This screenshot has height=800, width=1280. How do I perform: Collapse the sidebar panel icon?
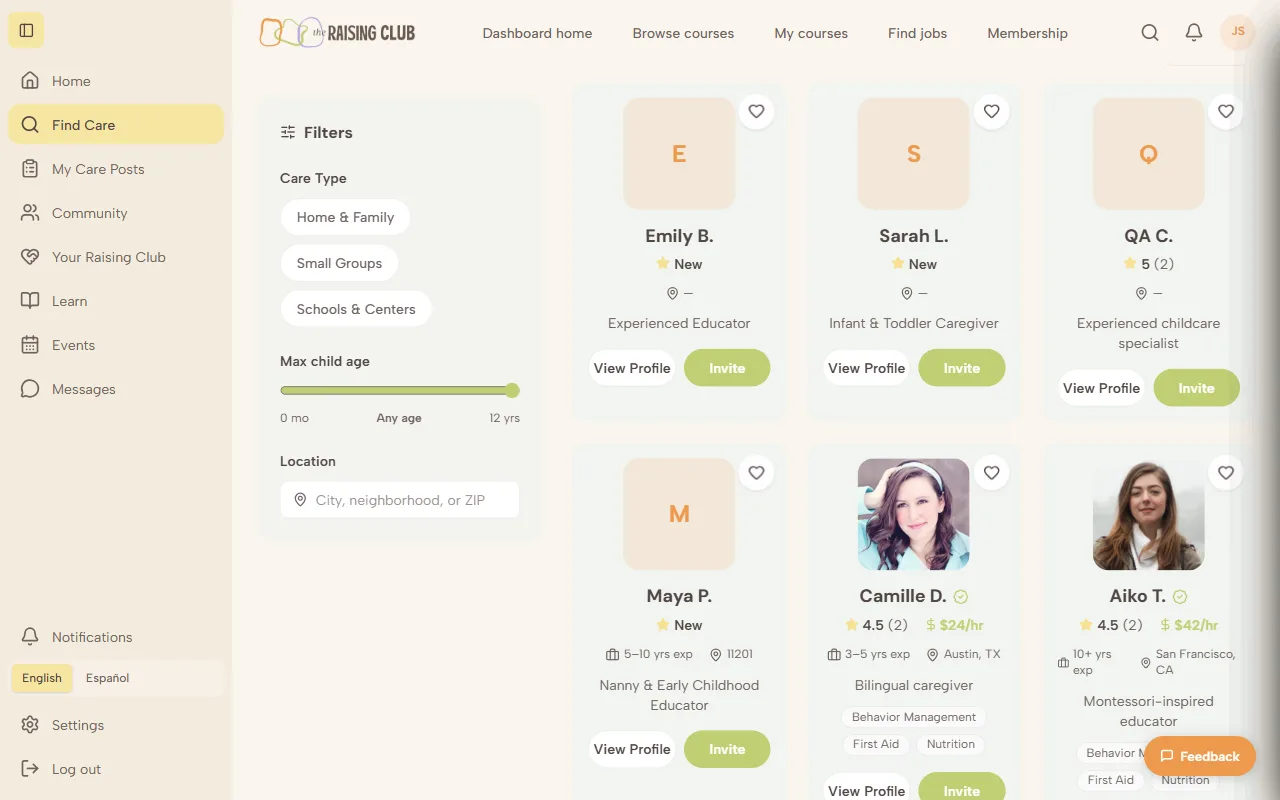26,30
